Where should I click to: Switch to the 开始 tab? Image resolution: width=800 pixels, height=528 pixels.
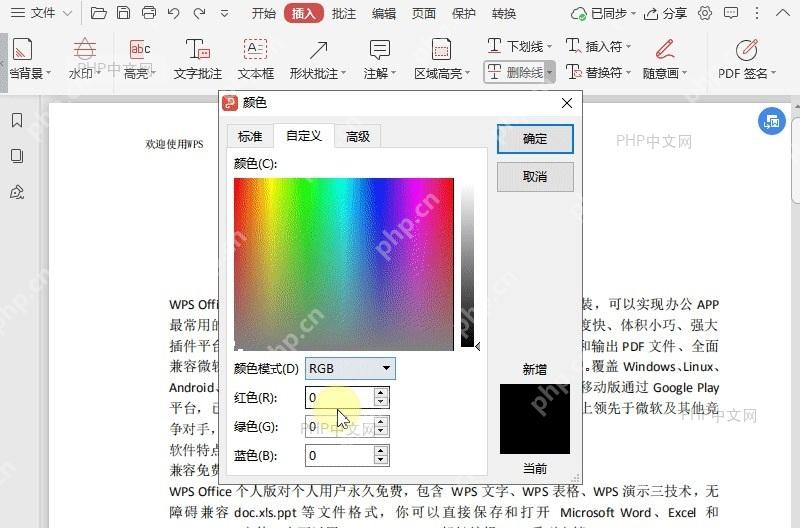pos(263,13)
